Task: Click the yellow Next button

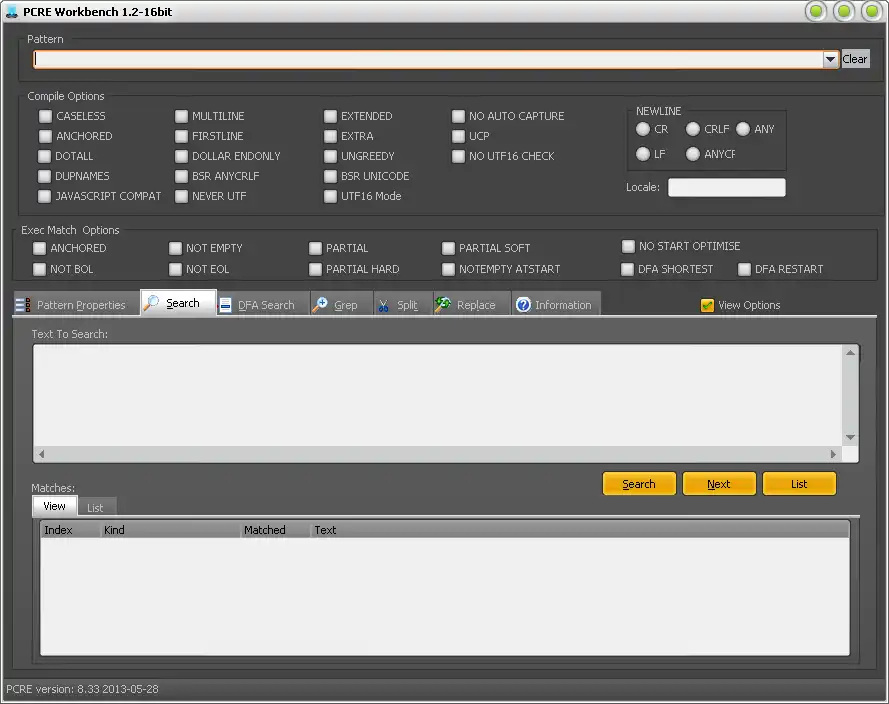Action: [x=719, y=484]
